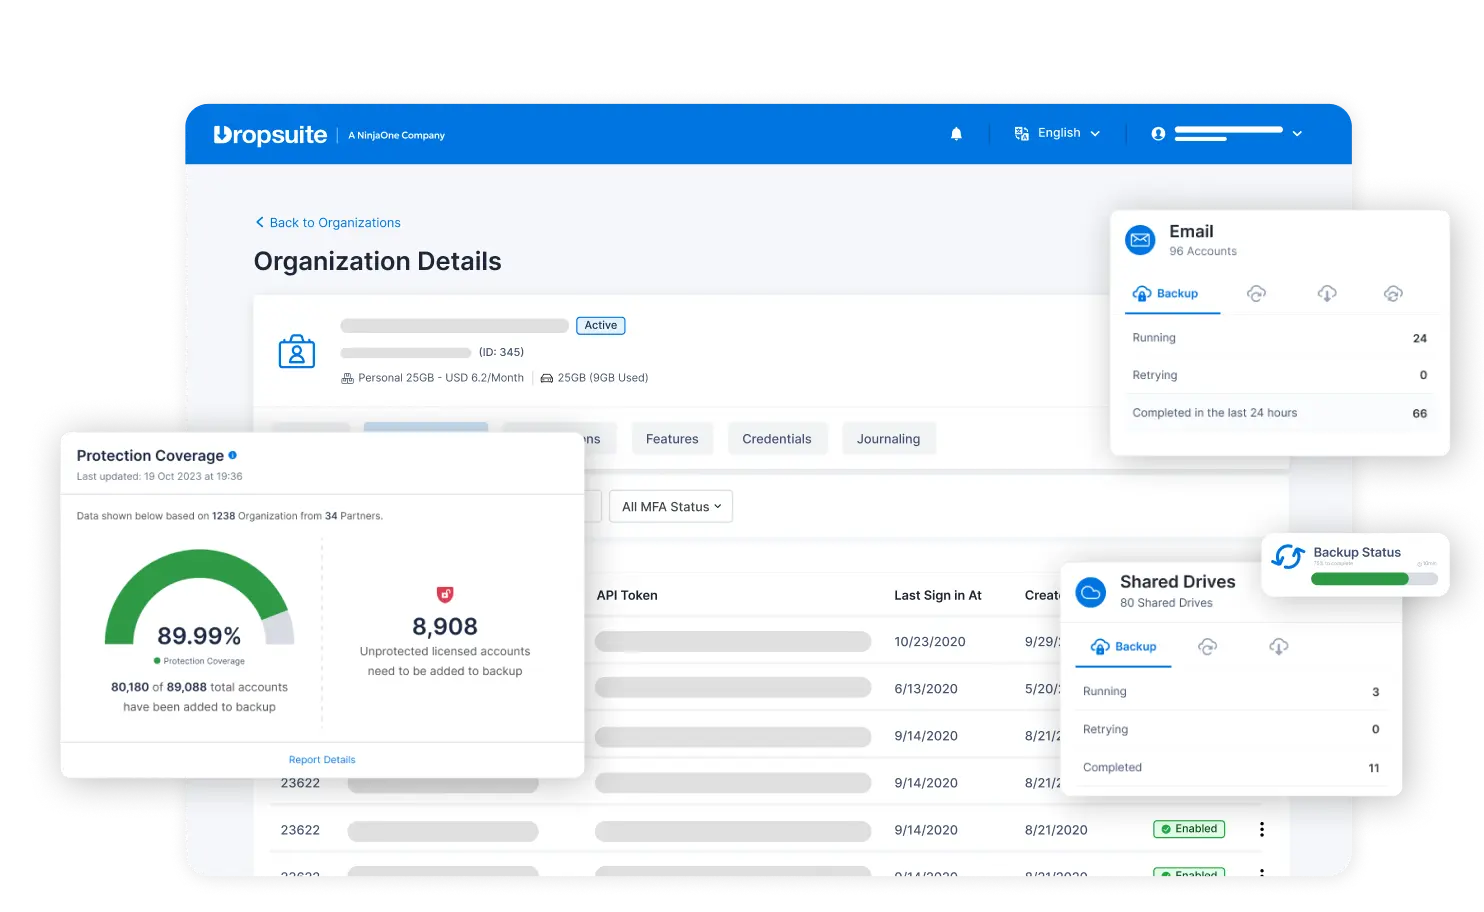Click the red unprotected shield icon

(x=445, y=595)
